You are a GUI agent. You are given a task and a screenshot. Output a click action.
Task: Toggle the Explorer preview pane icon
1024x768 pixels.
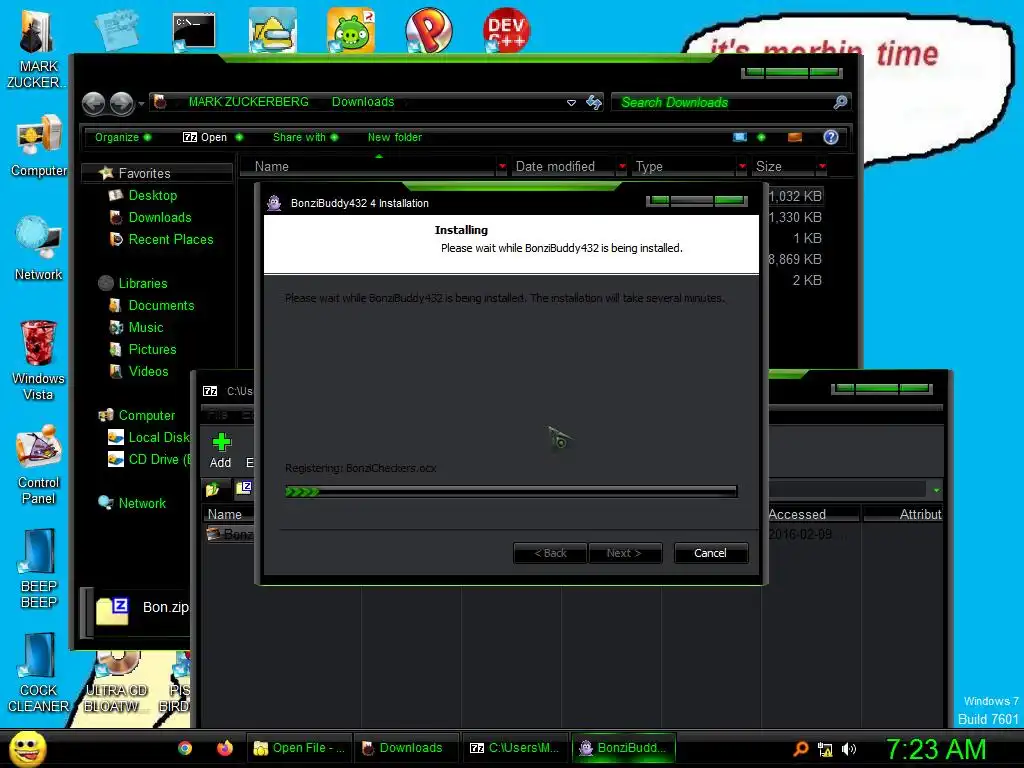pos(795,137)
